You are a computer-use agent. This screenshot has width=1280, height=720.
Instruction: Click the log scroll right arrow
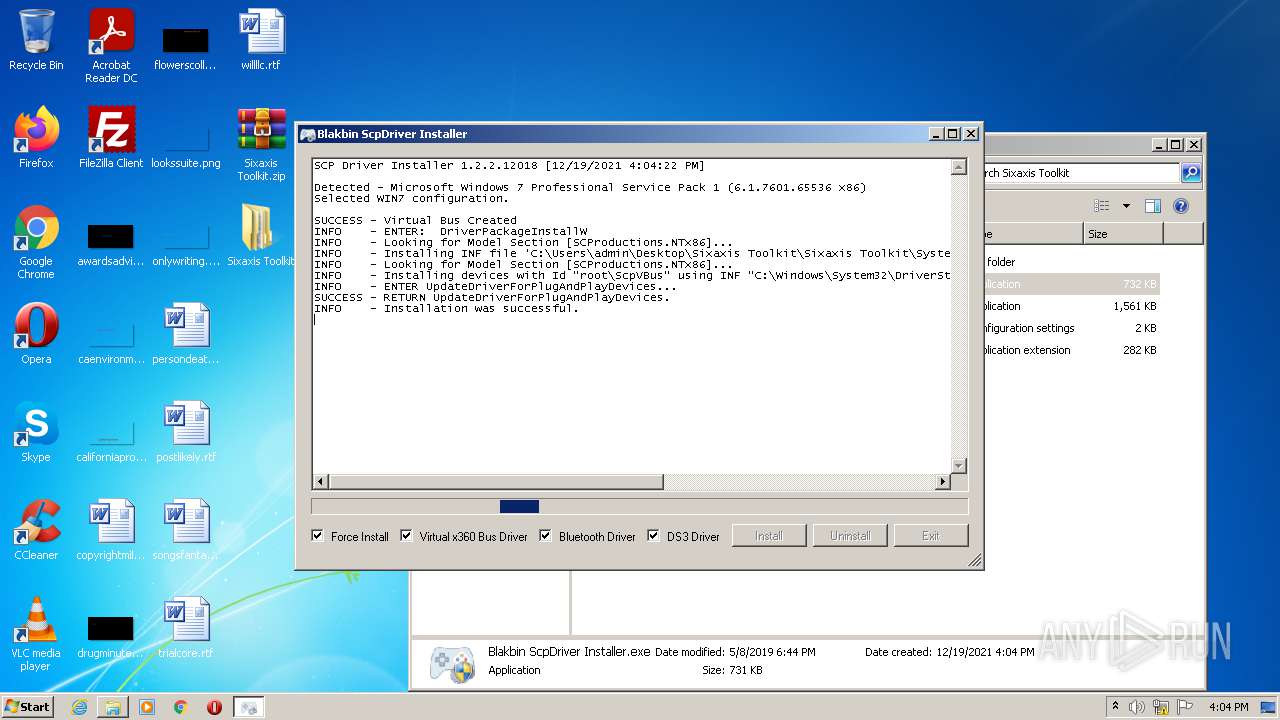[x=942, y=482]
